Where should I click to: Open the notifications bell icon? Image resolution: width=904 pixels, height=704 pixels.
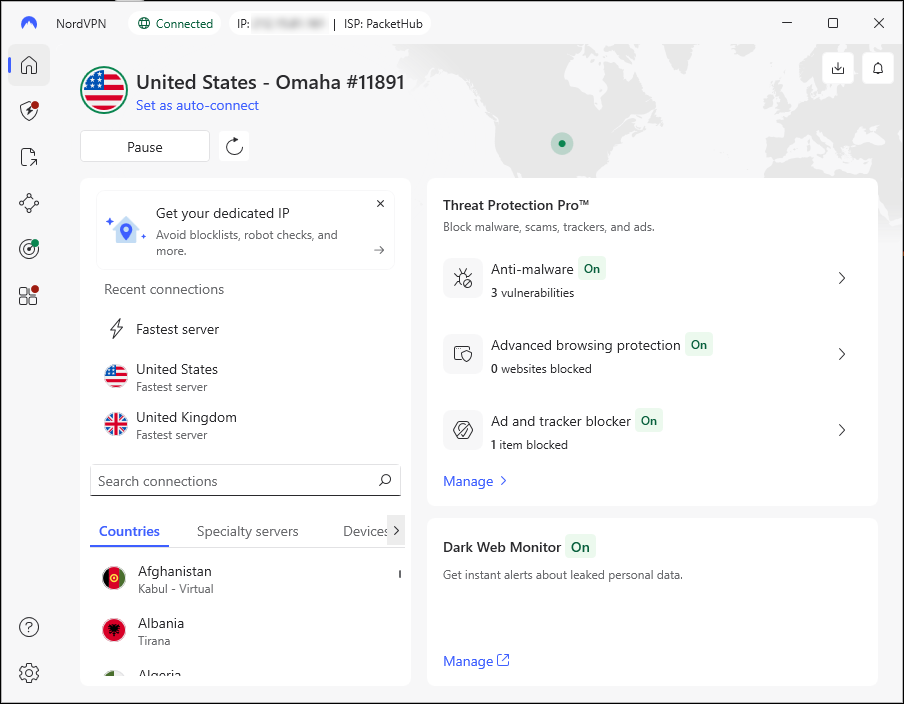(877, 68)
